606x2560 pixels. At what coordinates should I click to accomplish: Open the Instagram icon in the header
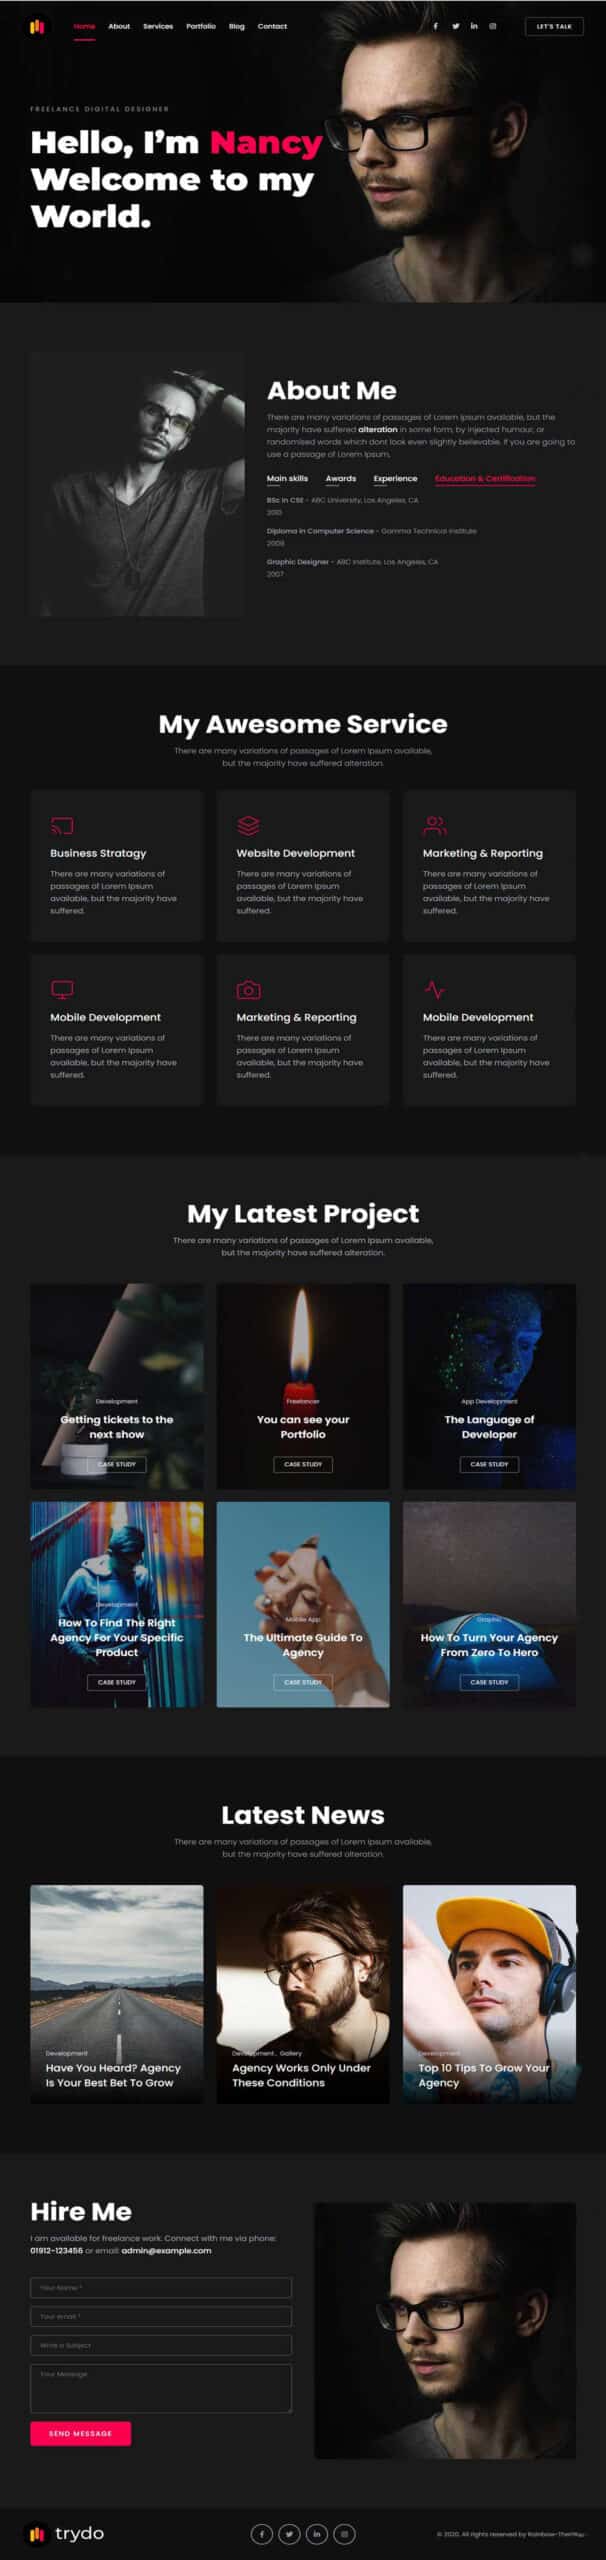(x=492, y=26)
